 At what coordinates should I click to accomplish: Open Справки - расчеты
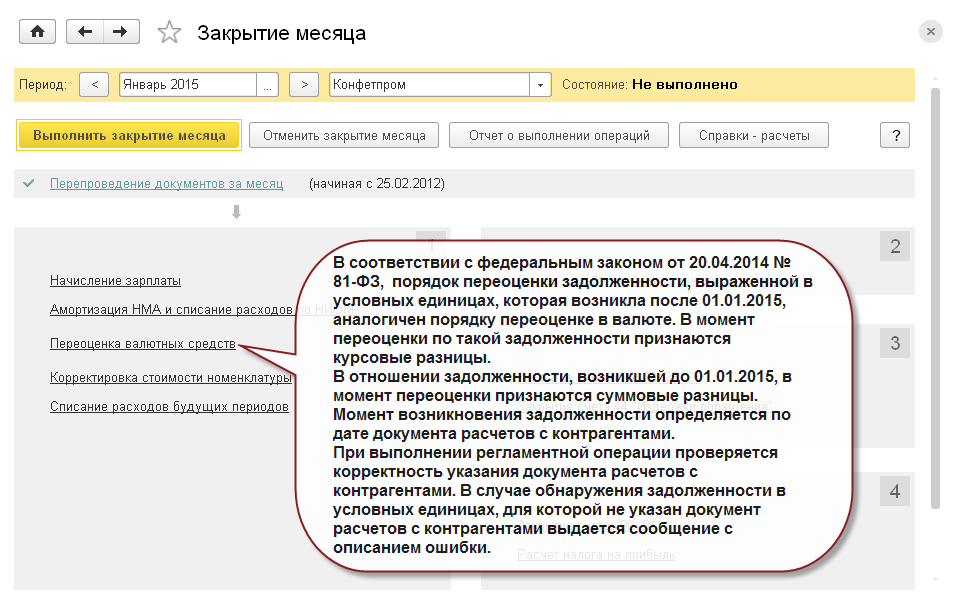[754, 136]
